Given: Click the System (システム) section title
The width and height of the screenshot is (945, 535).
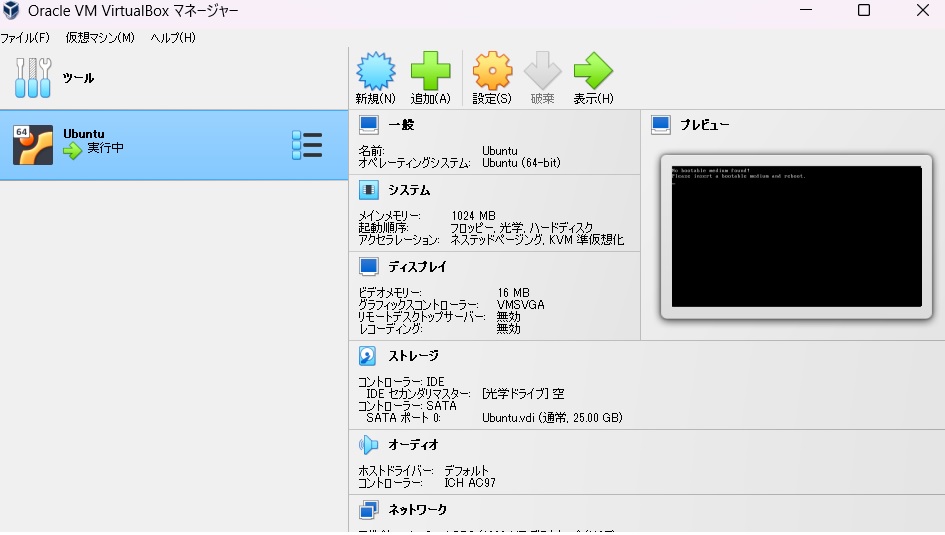Looking at the screenshot, I should 409,190.
